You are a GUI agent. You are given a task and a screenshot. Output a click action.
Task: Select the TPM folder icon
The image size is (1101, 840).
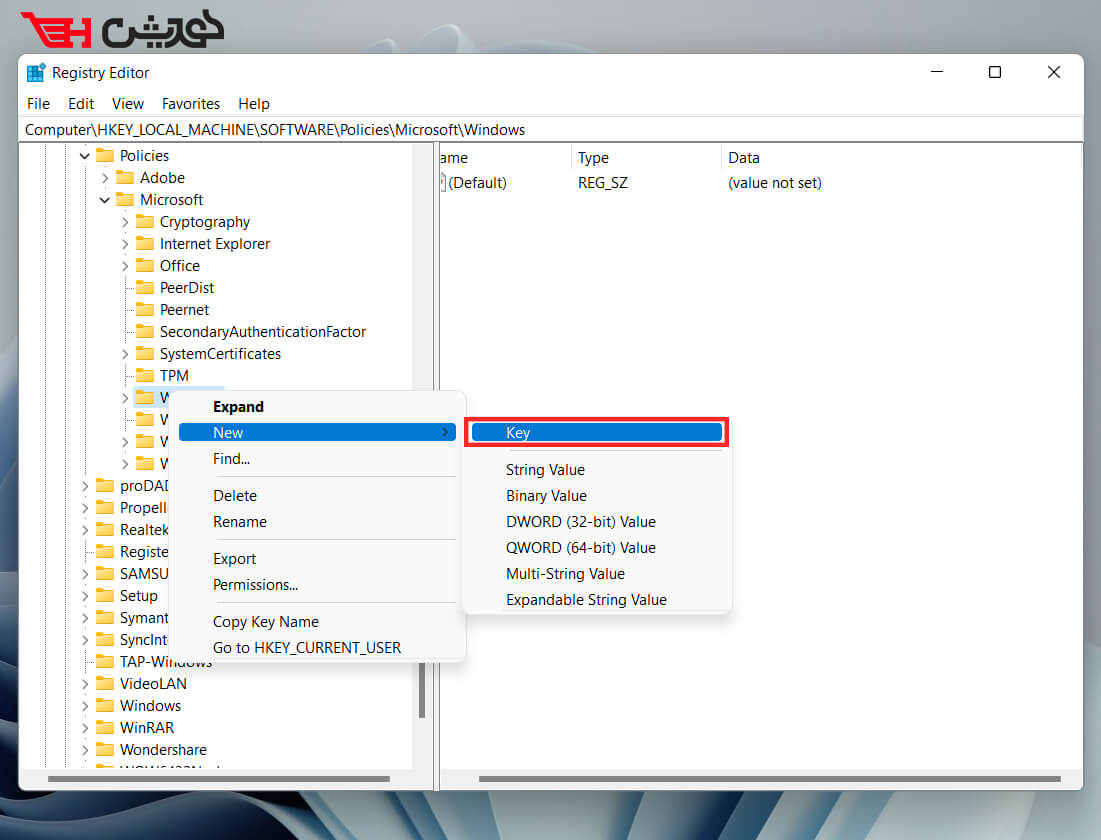click(144, 376)
